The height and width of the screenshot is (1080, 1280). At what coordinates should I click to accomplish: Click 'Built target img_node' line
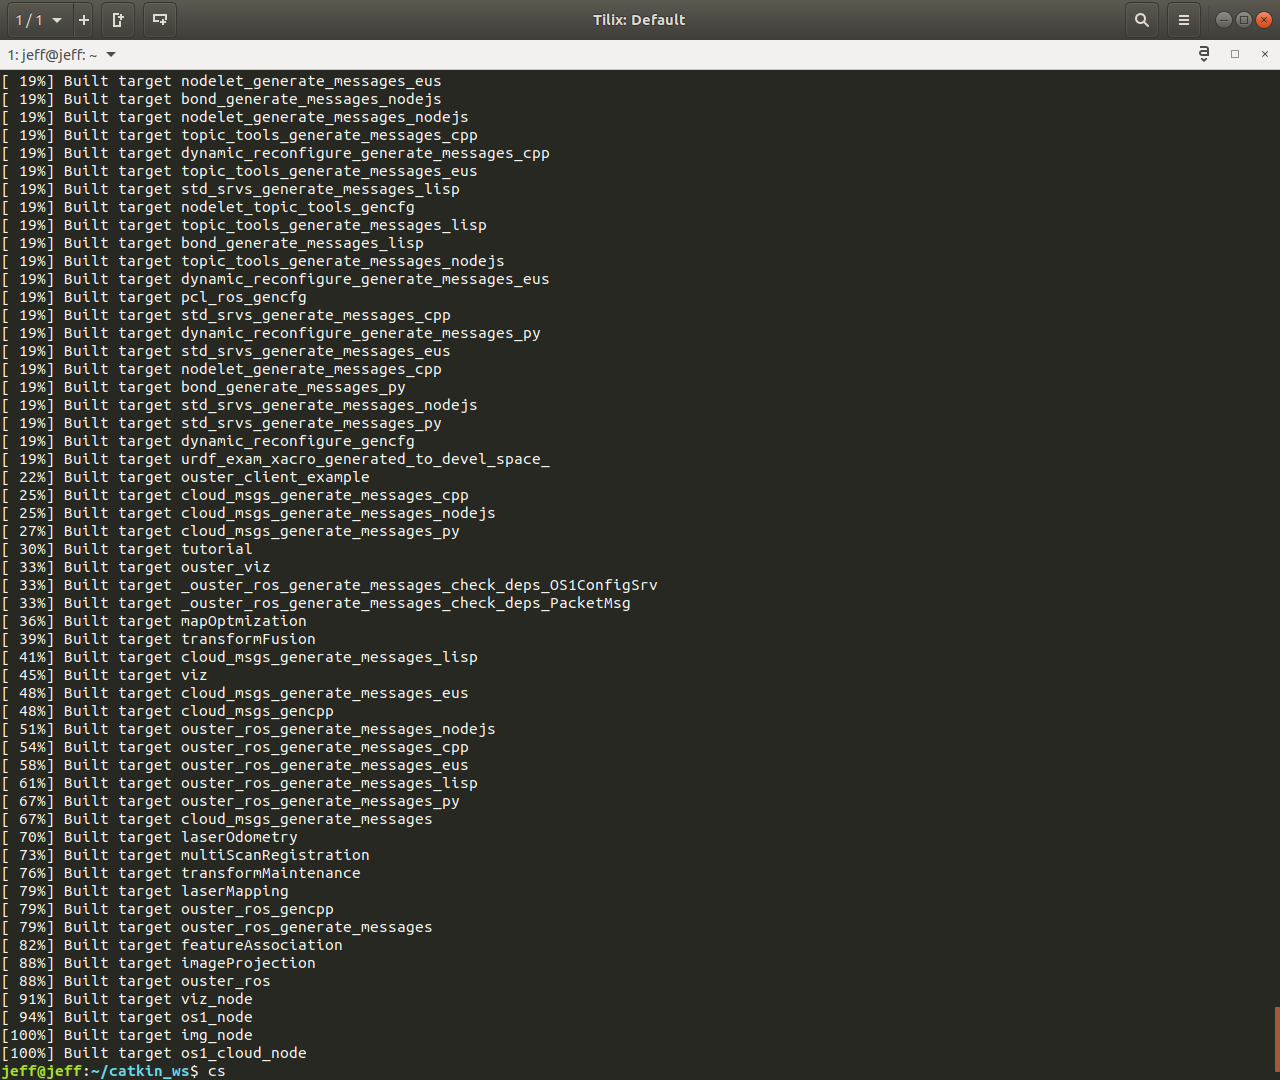[x=127, y=1035]
